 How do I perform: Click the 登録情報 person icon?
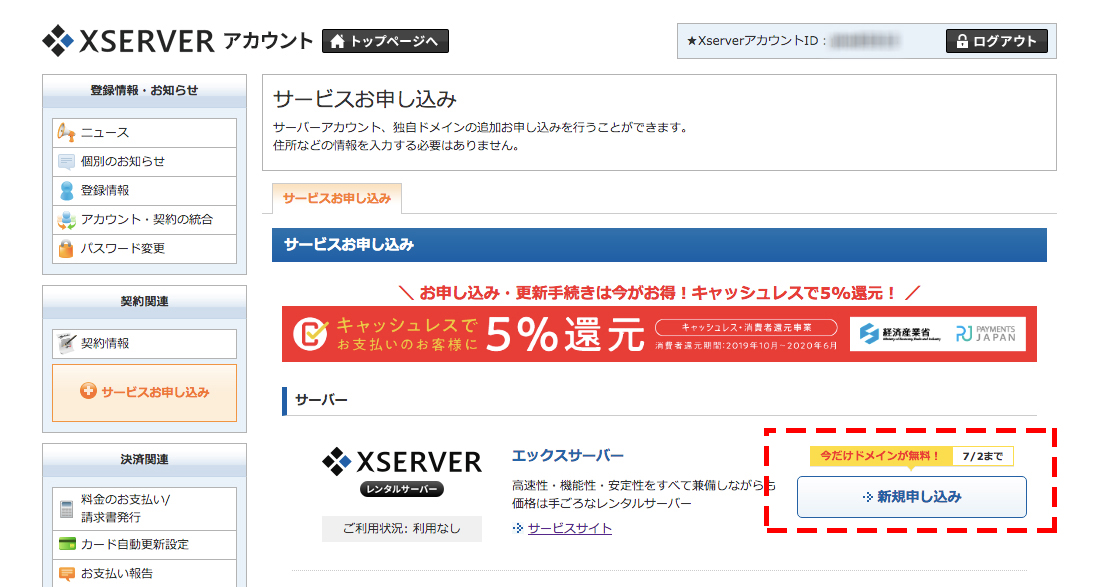tap(67, 191)
